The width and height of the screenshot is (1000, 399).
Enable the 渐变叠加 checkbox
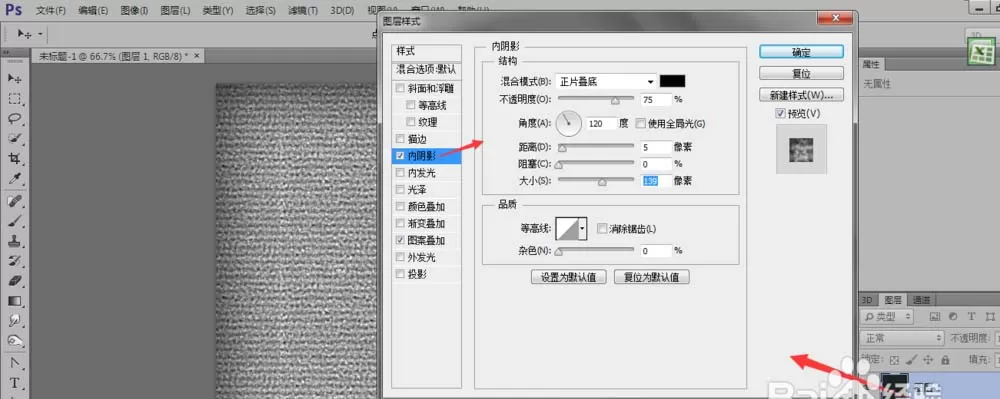pos(400,224)
